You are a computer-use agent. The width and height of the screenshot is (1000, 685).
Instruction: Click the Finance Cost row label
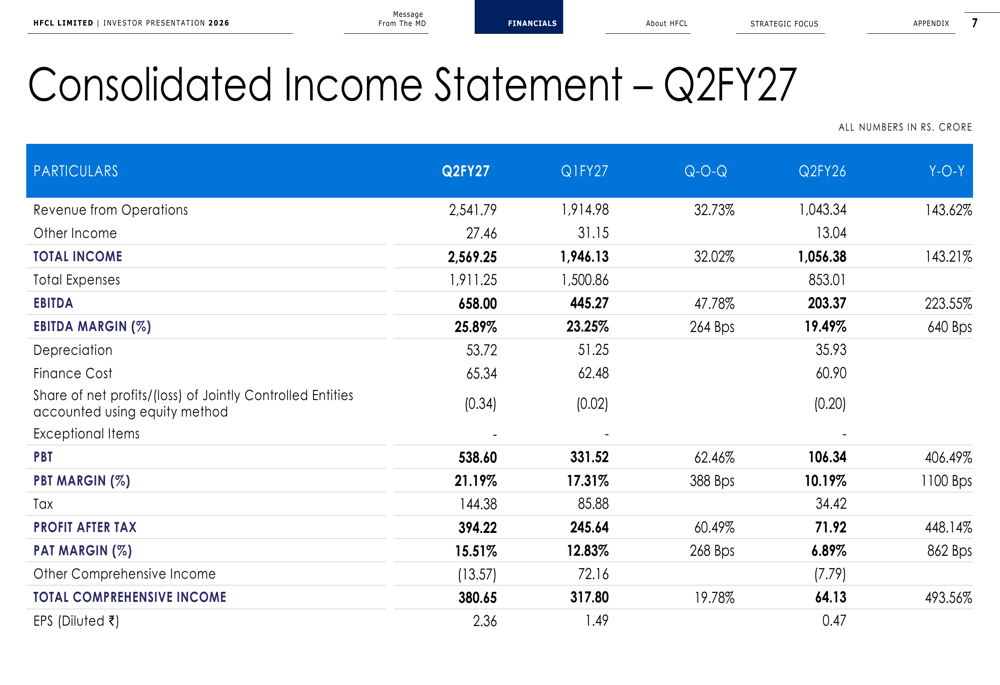72,373
